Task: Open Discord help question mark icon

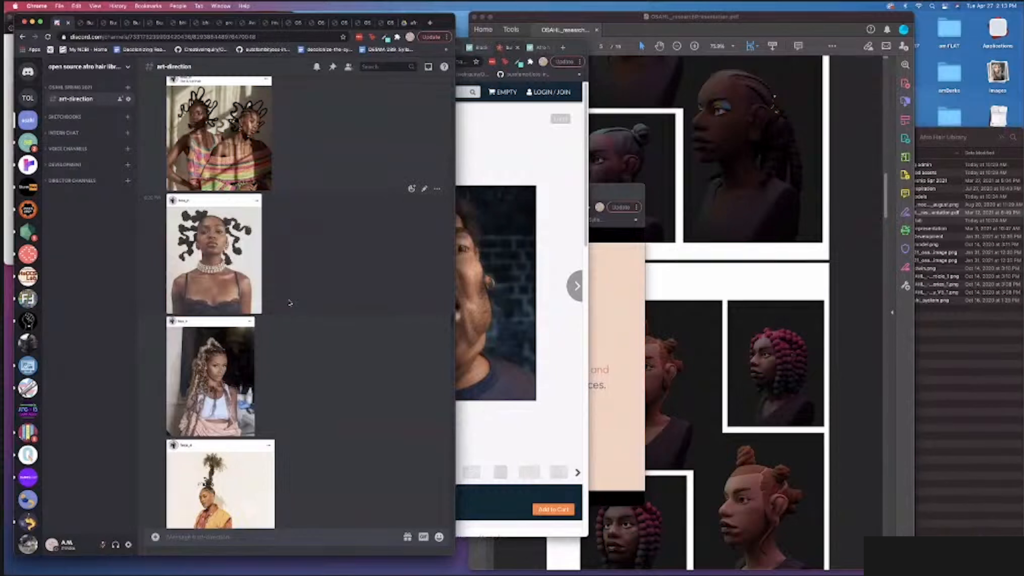Action: click(x=444, y=67)
